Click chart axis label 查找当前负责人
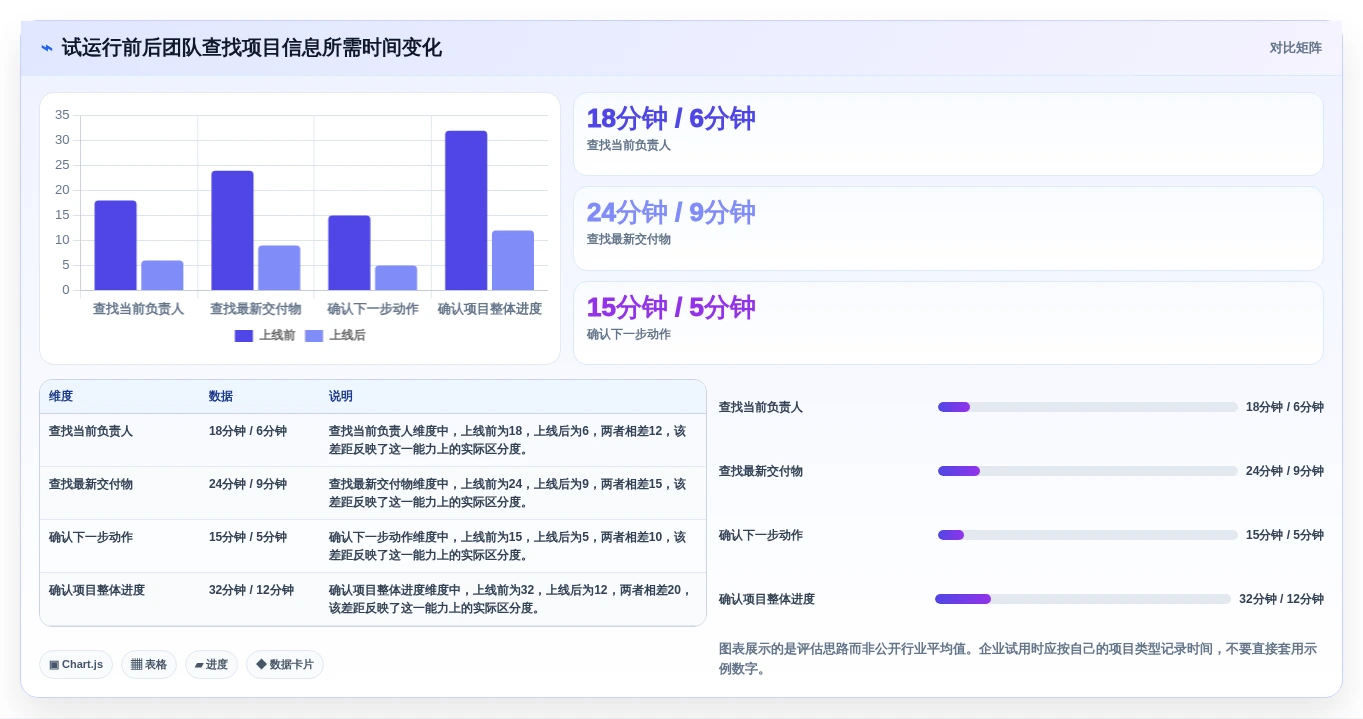Screen dimensions: 1363x719 coord(139,310)
